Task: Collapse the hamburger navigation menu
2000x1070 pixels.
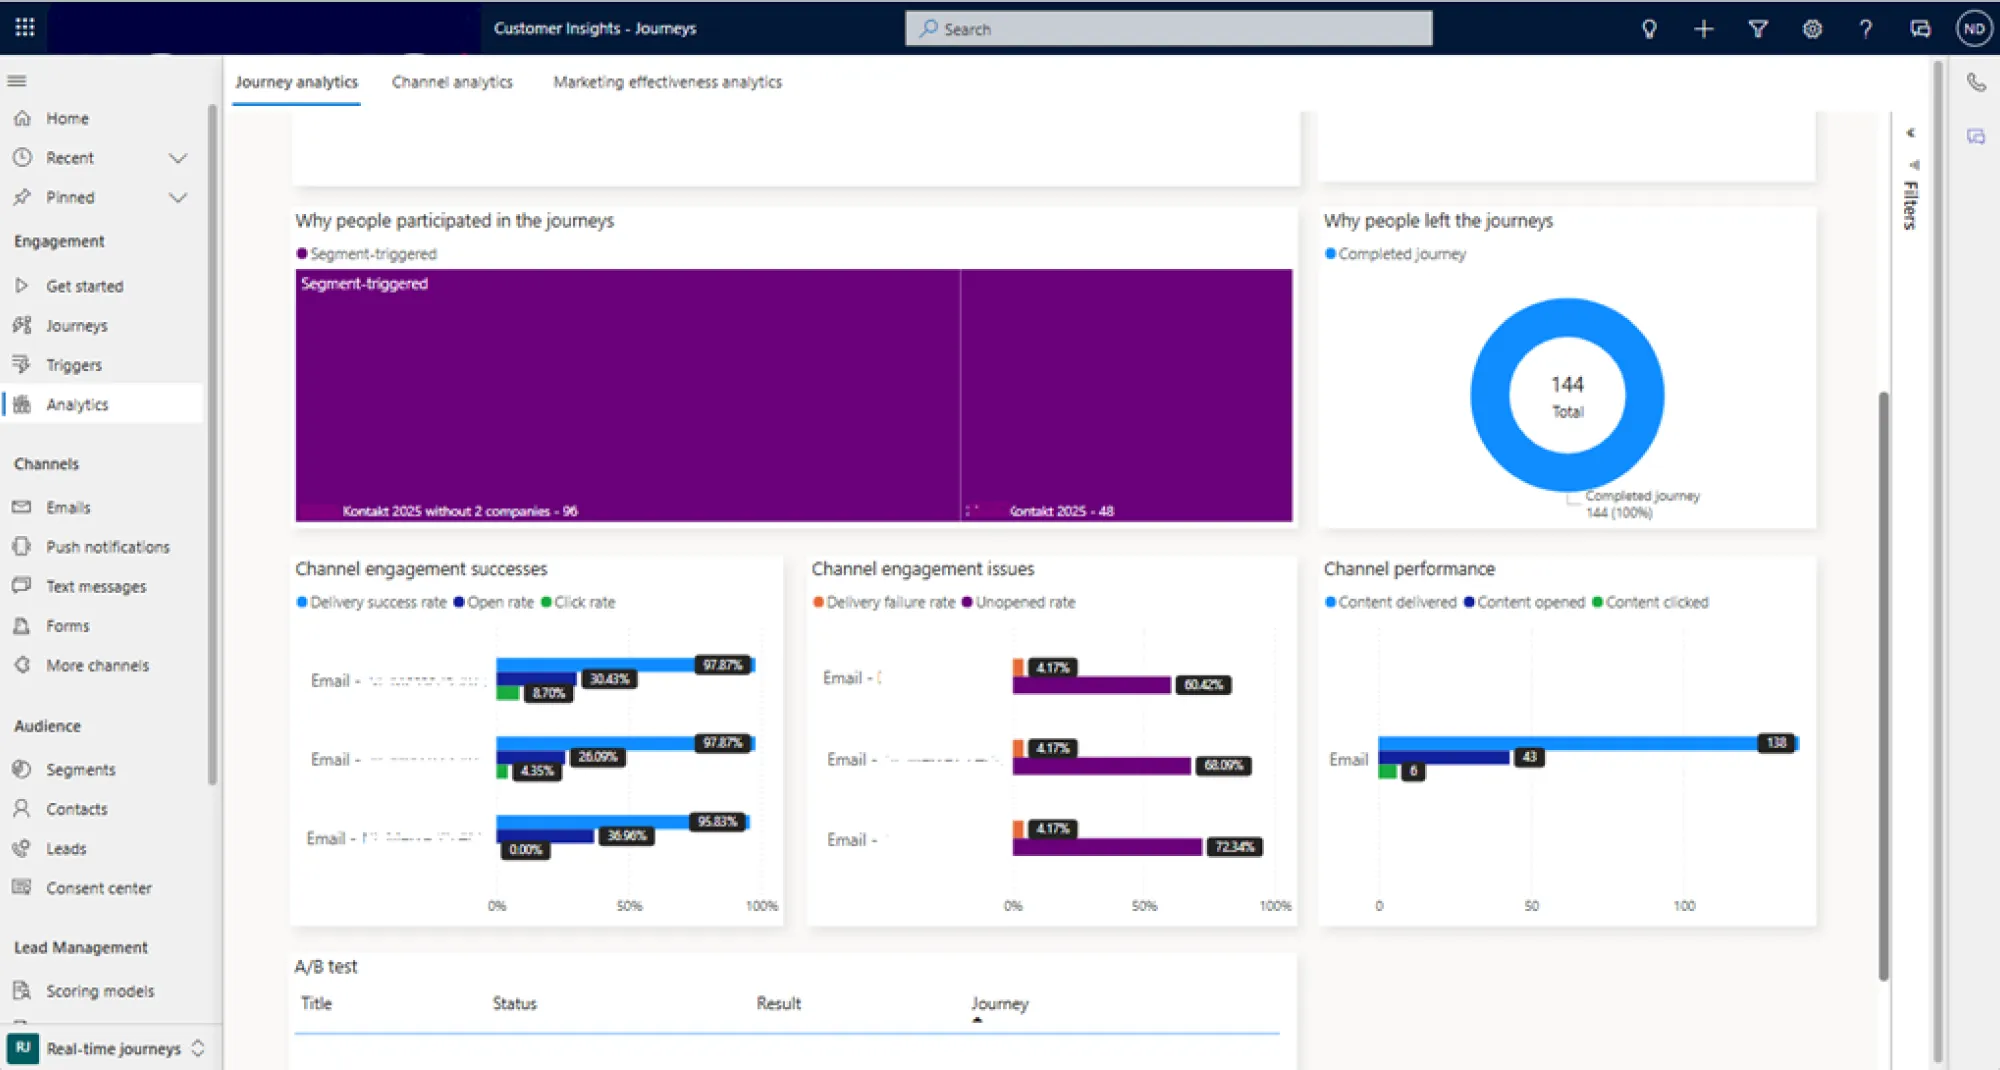Action: coord(17,81)
